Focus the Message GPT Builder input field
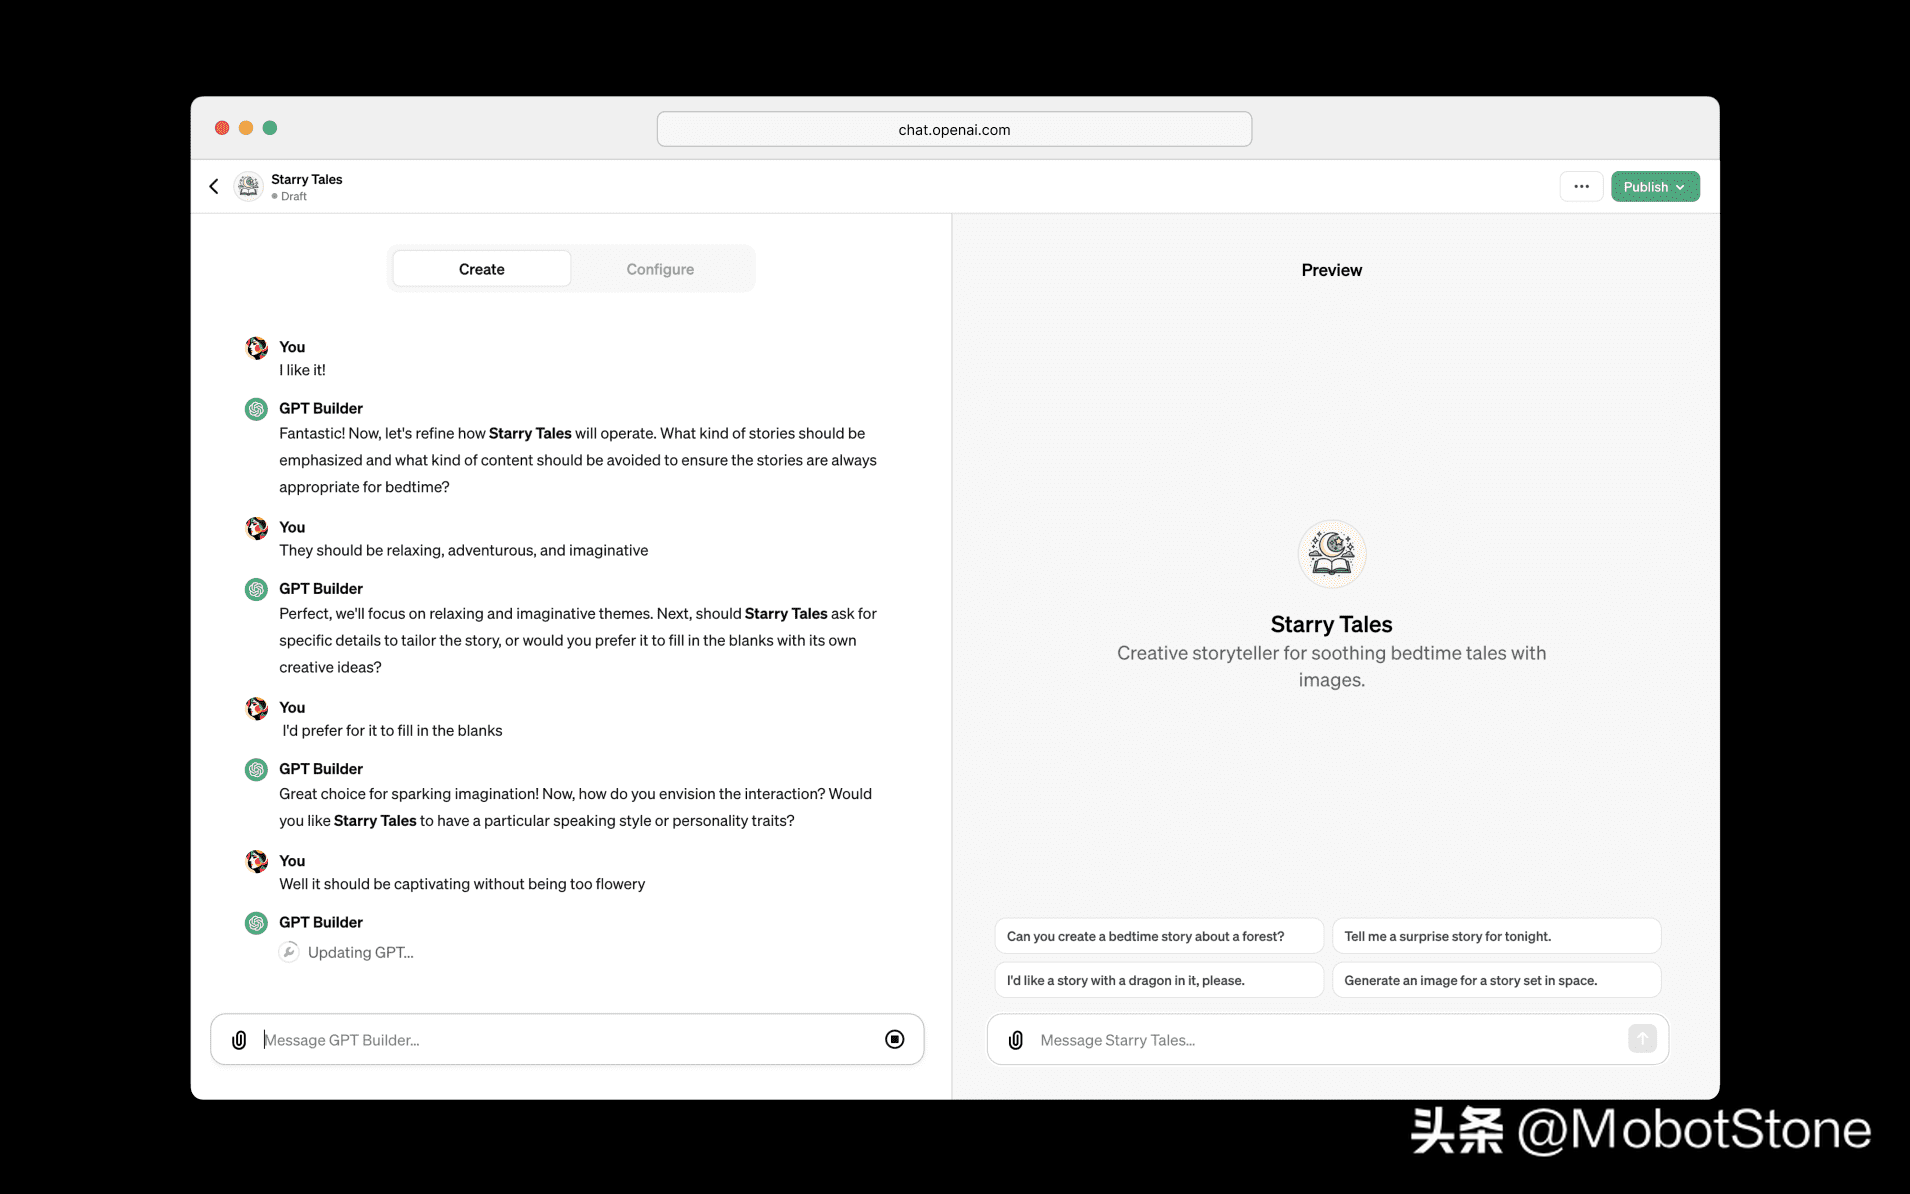This screenshot has height=1194, width=1910. click(567, 1040)
